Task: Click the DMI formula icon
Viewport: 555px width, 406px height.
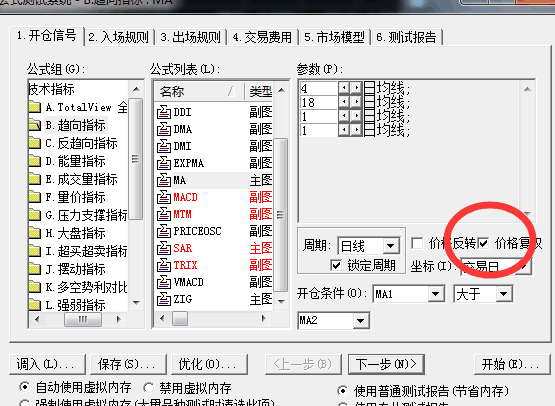Action: [164, 146]
